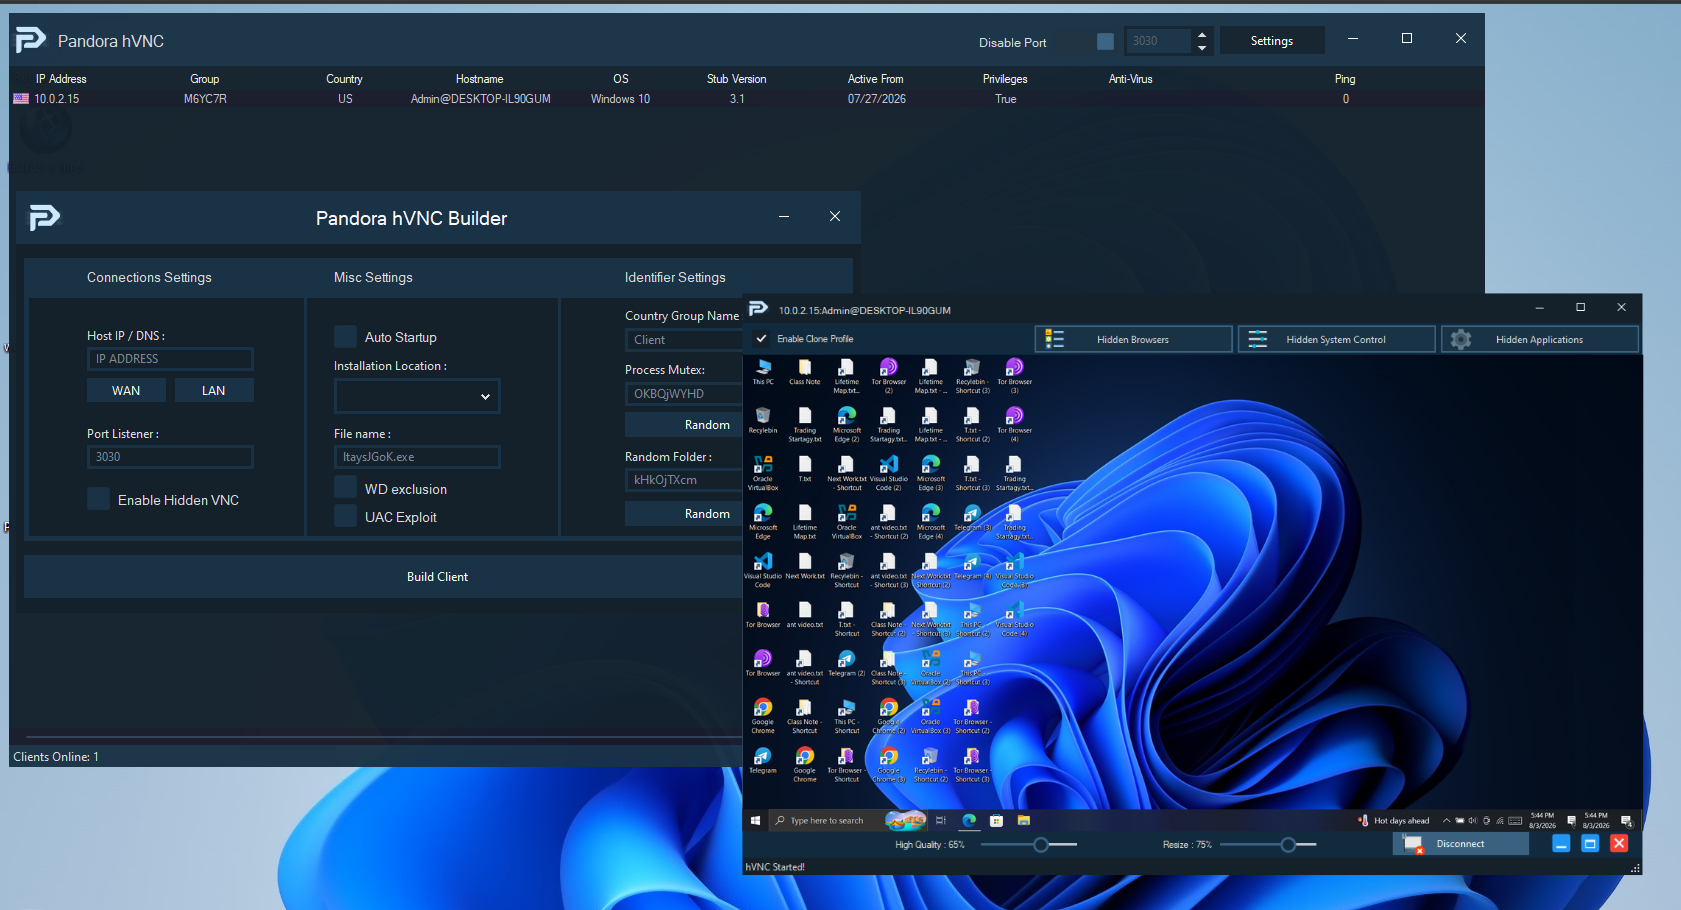The height and width of the screenshot is (910, 1681).
Task: Tick the UAC Exploit checkbox
Action: tap(345, 516)
